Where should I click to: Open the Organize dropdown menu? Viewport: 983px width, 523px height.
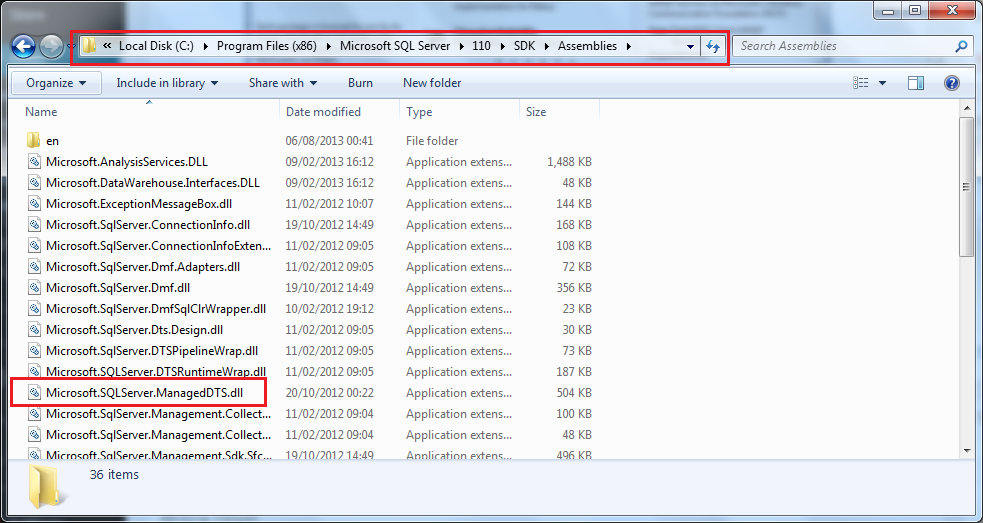[56, 83]
